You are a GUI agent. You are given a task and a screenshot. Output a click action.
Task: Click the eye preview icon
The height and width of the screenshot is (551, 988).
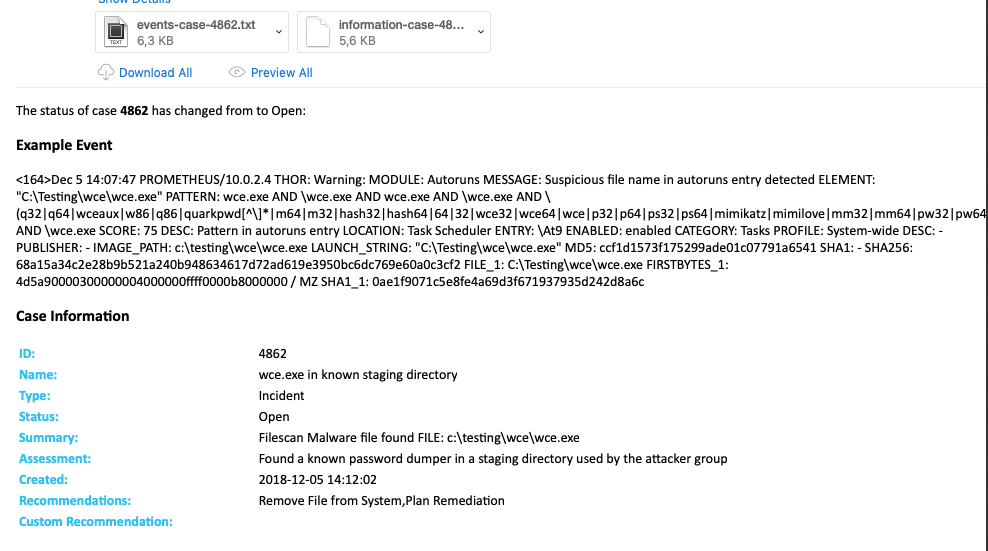pyautogui.click(x=237, y=72)
